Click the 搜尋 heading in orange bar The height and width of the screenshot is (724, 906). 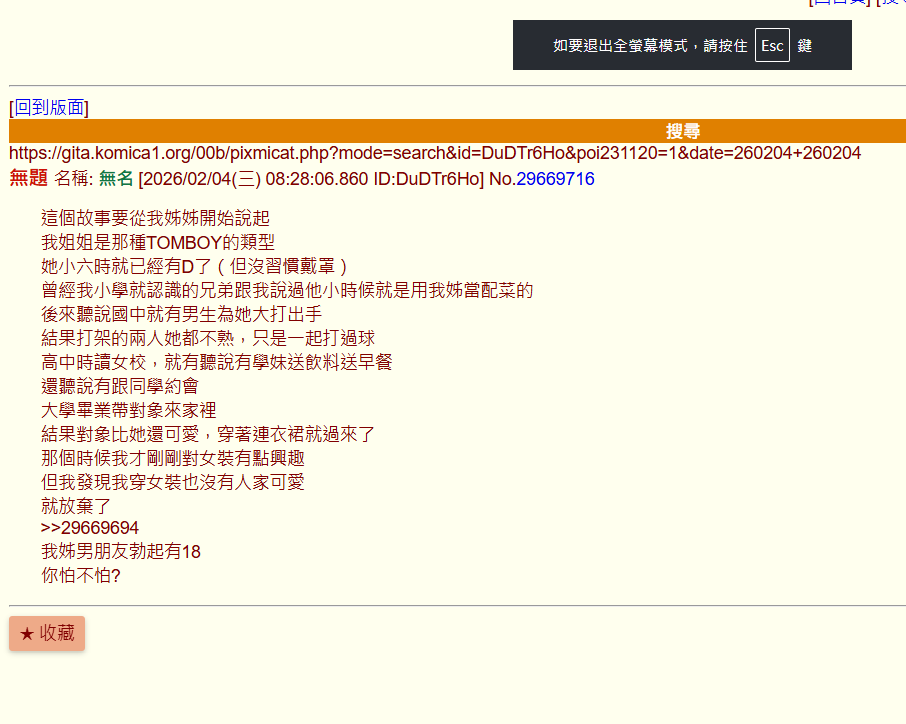coord(683,131)
